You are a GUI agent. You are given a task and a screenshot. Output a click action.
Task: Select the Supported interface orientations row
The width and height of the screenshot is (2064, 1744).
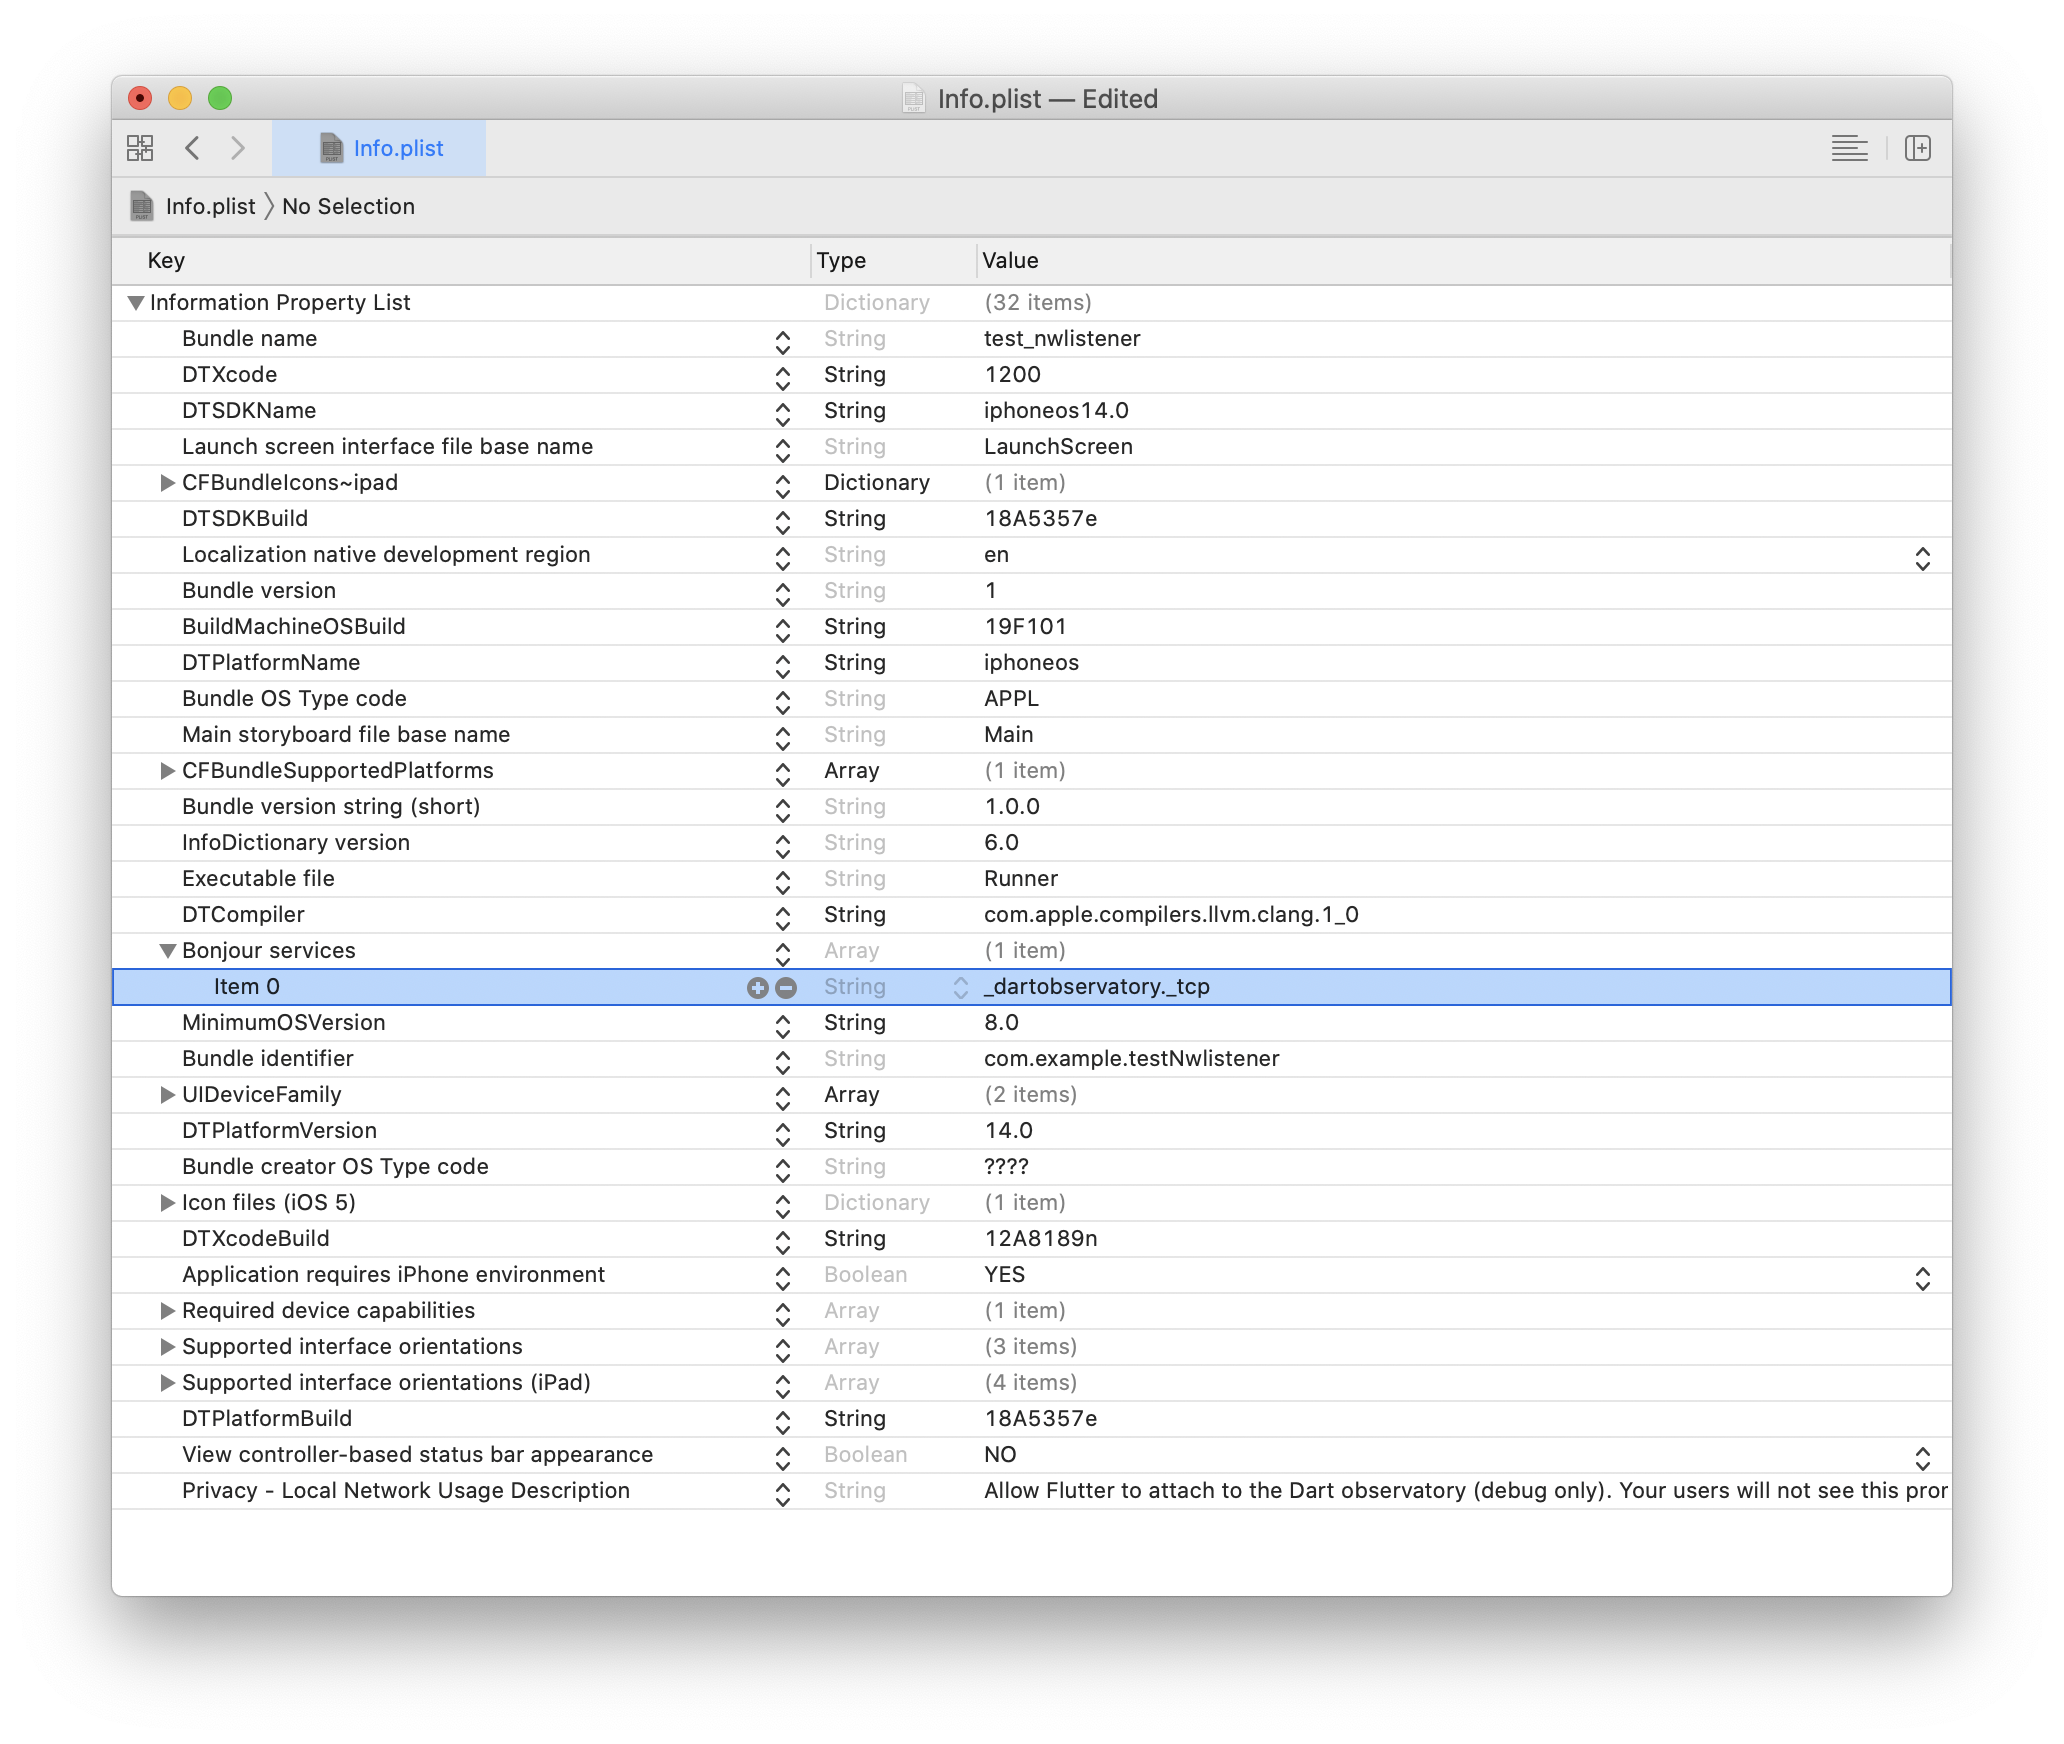coord(1031,1347)
